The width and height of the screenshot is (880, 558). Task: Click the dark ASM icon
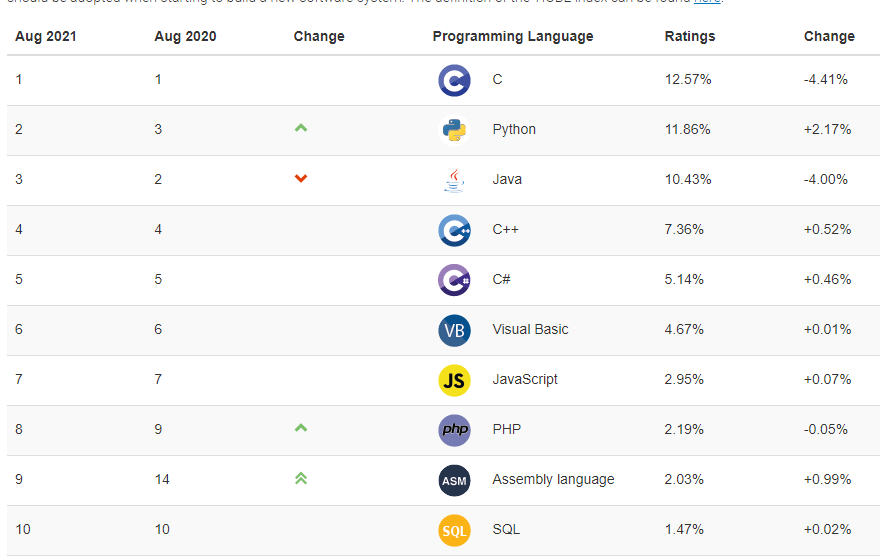click(454, 480)
